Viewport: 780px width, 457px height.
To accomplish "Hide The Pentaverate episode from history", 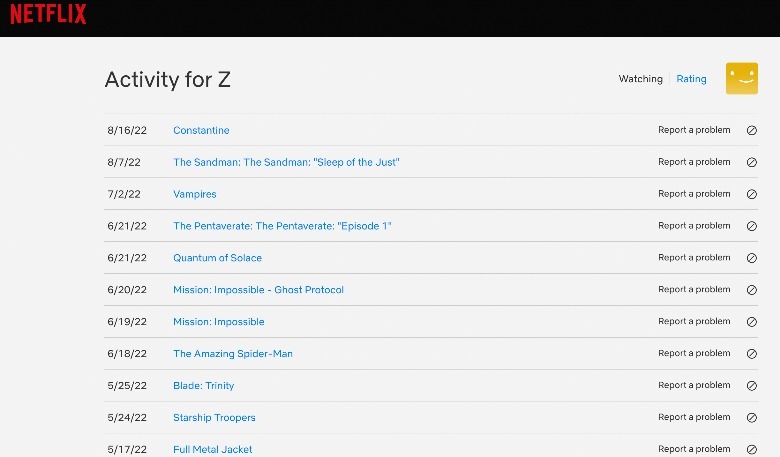I will click(x=752, y=226).
